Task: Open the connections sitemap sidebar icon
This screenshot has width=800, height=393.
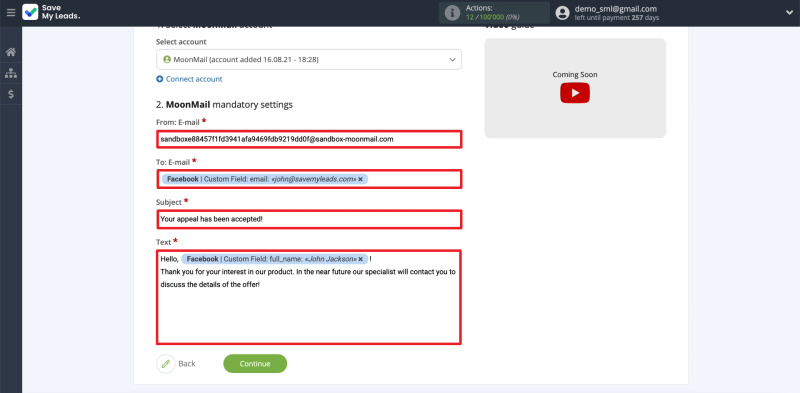Action: click(11, 73)
